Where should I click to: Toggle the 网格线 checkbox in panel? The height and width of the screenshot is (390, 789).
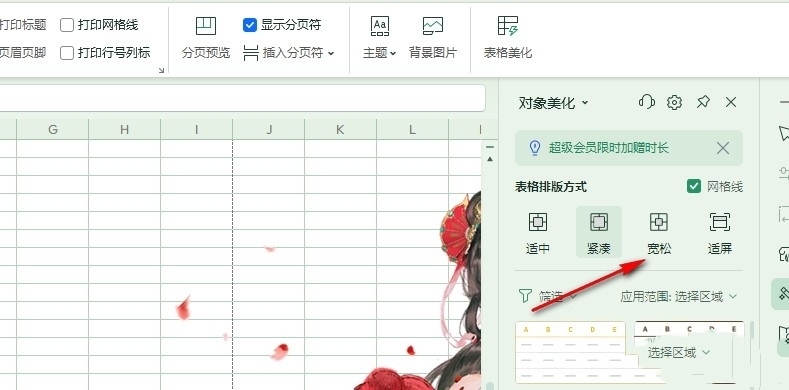pos(694,187)
